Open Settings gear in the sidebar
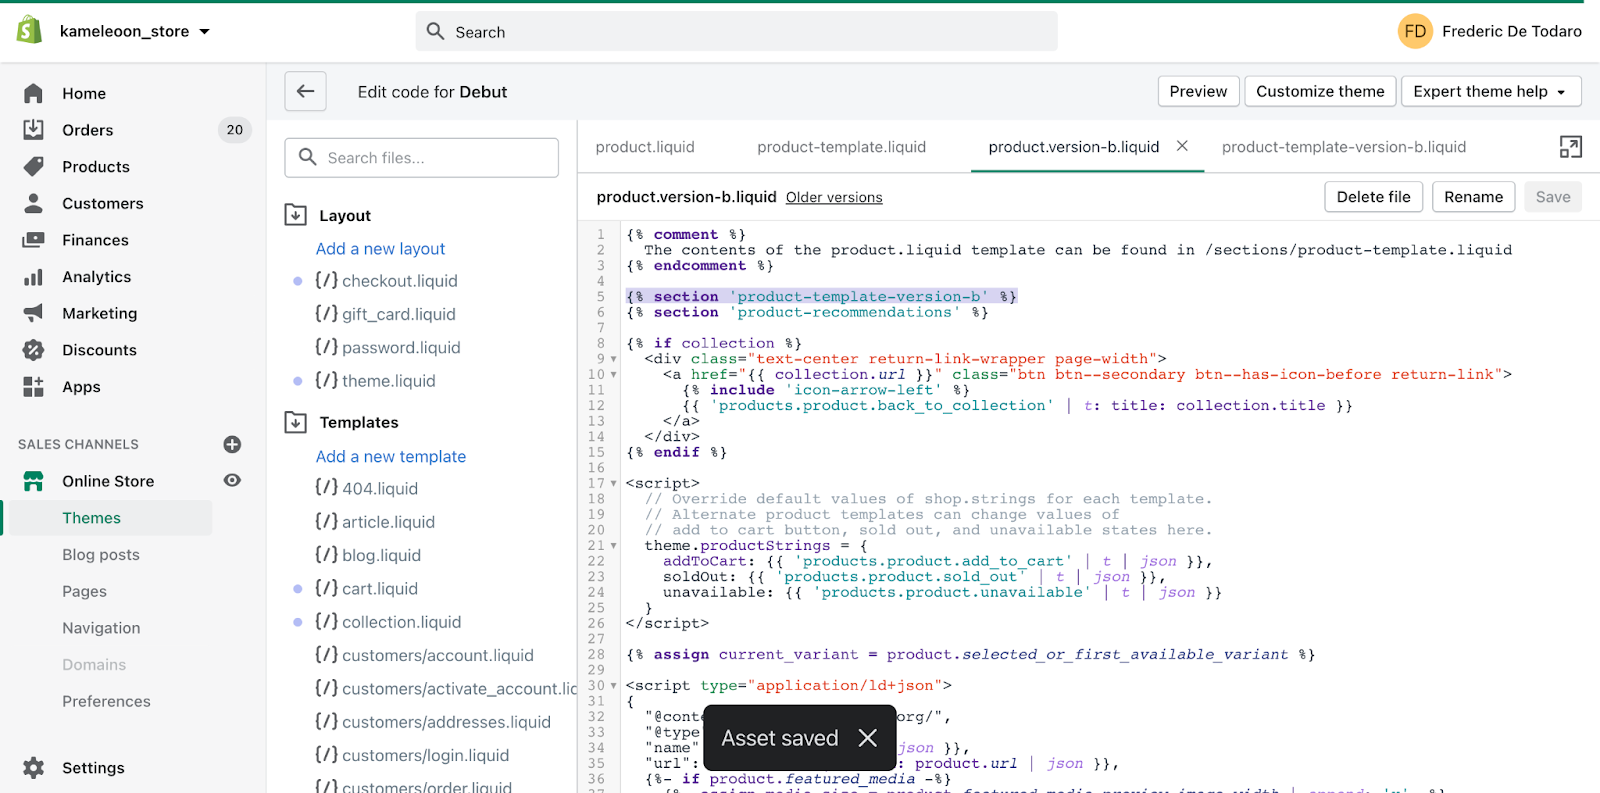 click(34, 768)
